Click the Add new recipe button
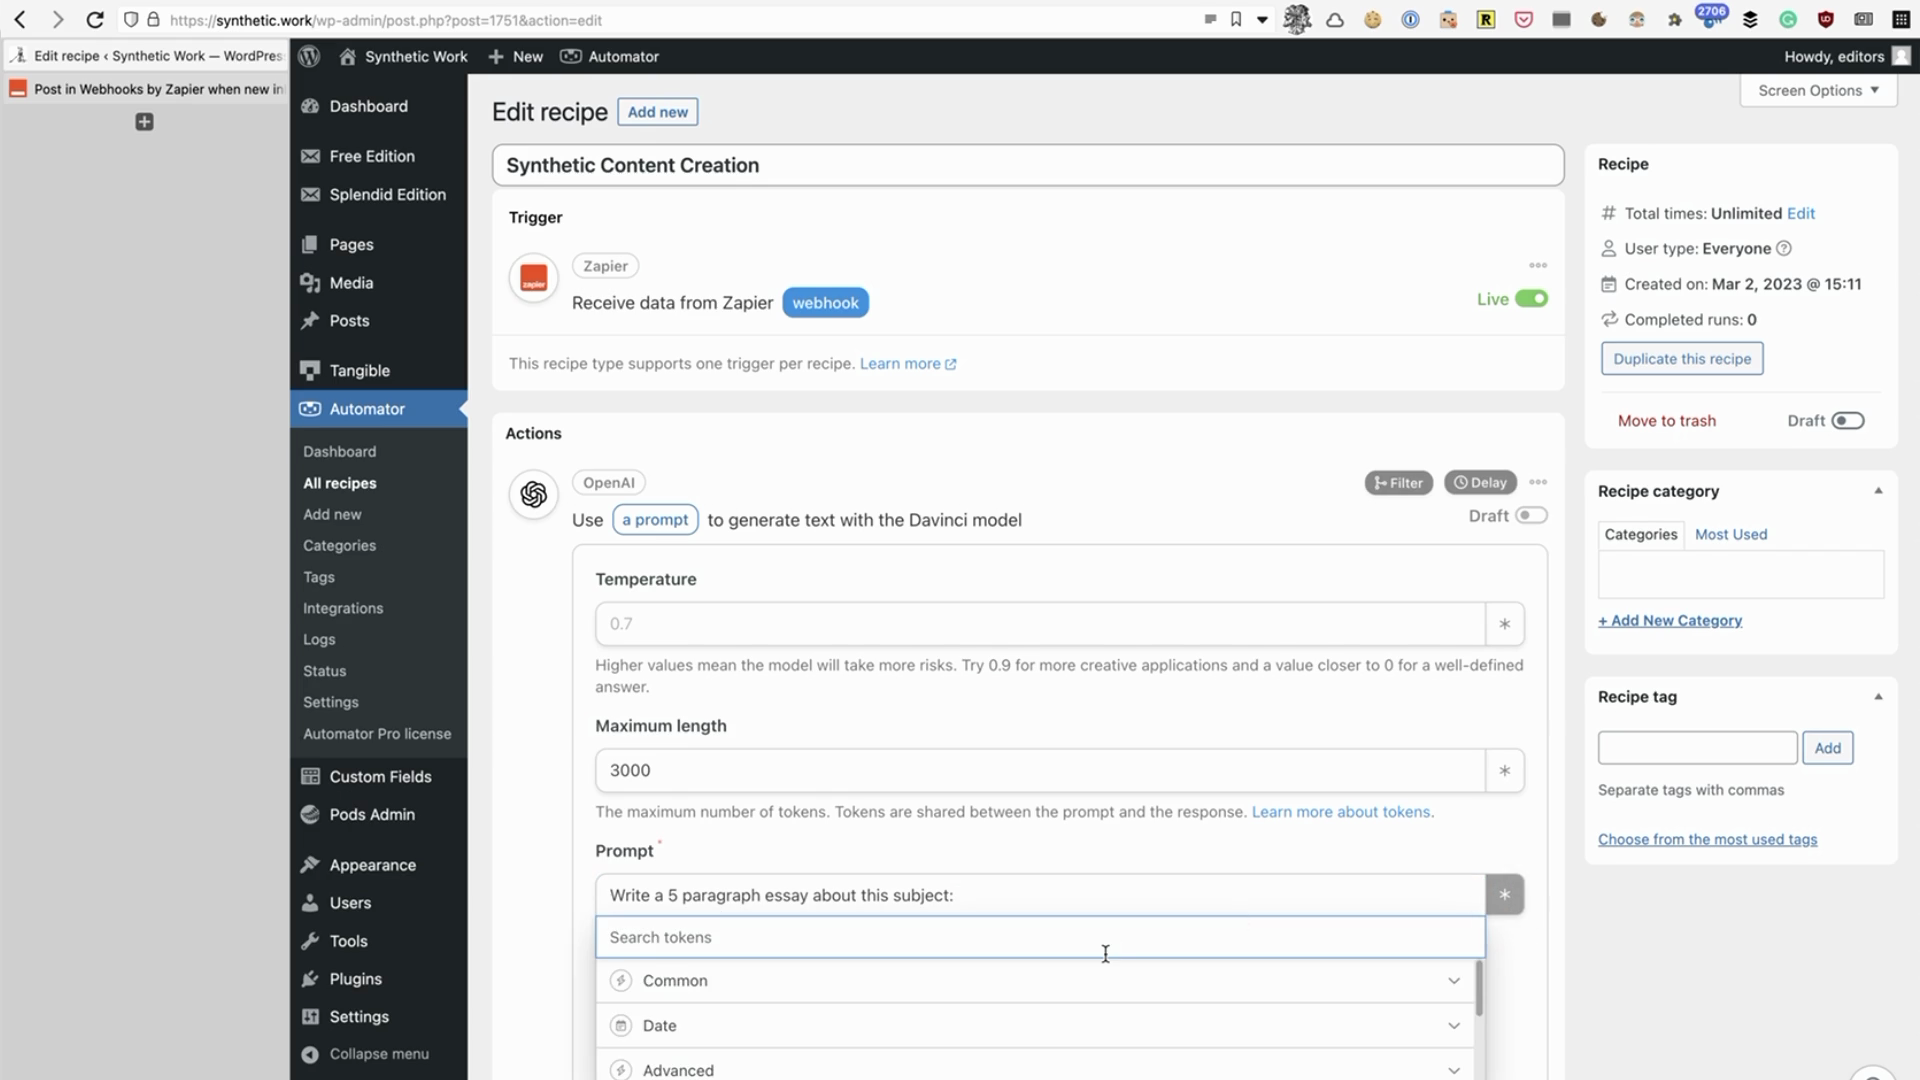The width and height of the screenshot is (1920, 1080). coord(657,112)
